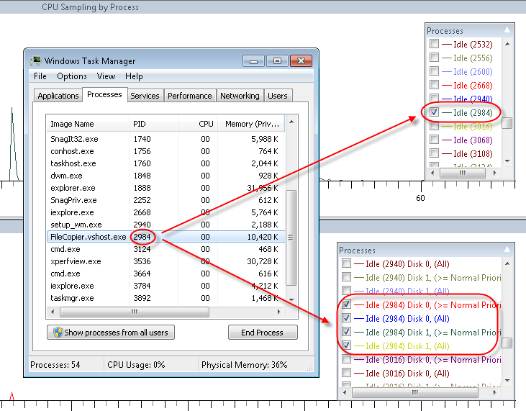Screen dimensions: 526x411
Task: Uncheck the Idle (2984) CPU process checkbox
Action: [434, 112]
